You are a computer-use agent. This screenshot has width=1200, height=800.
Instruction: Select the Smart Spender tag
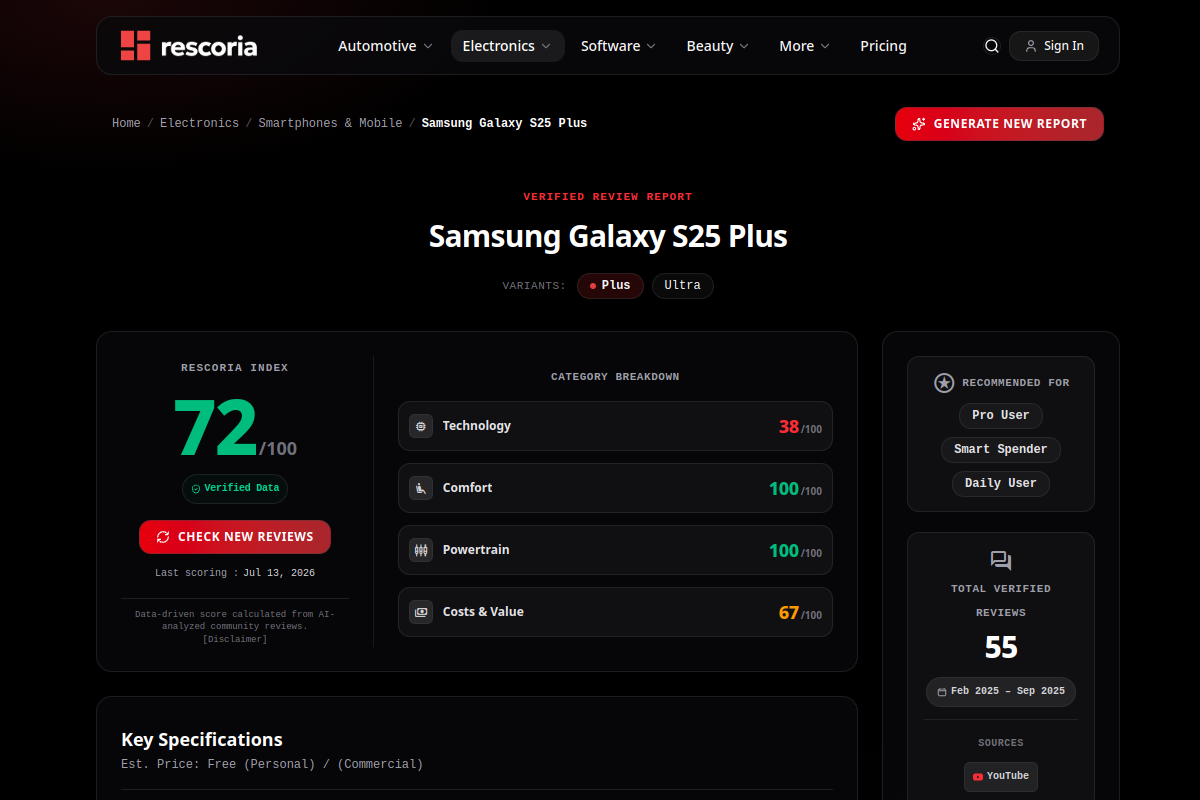[1001, 449]
